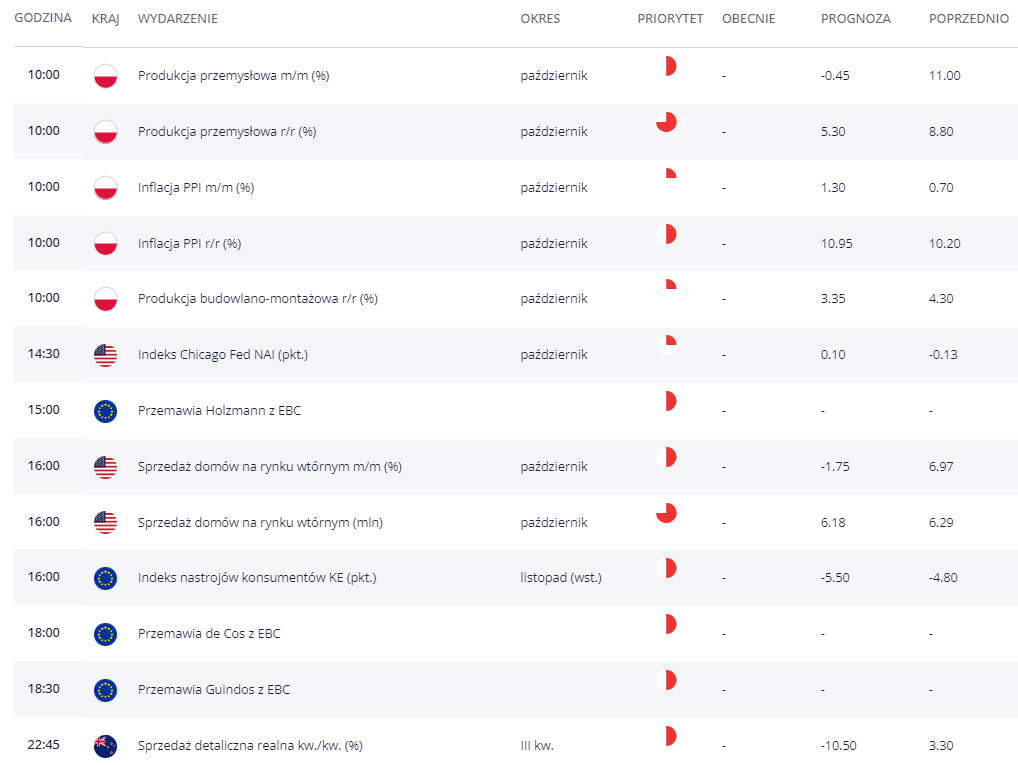Click the PRIORYTET column header
1018x765 pixels.
[x=670, y=19]
